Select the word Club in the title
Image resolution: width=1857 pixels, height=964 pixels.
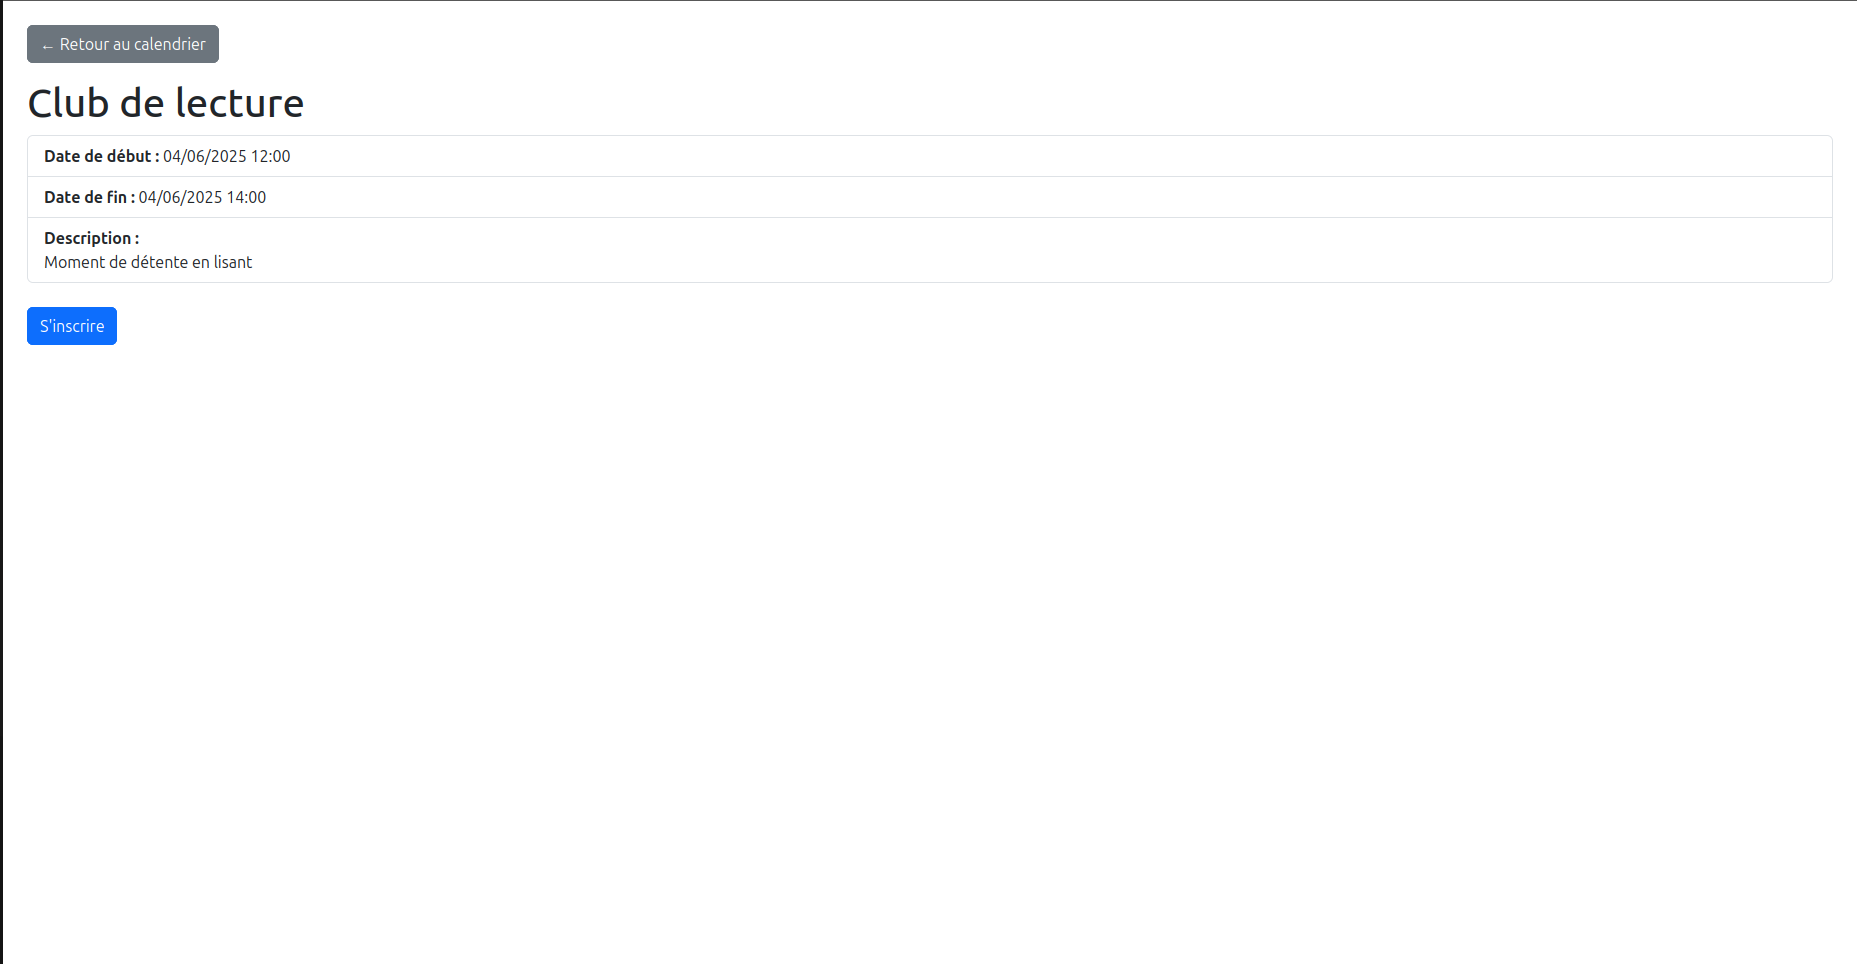pos(68,103)
